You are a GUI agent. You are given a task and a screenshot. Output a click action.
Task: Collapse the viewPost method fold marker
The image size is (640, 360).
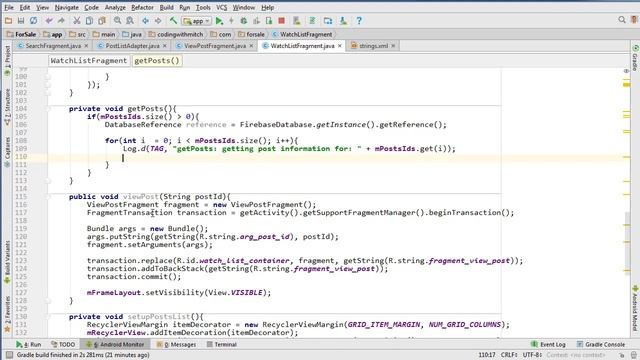pos(48,196)
